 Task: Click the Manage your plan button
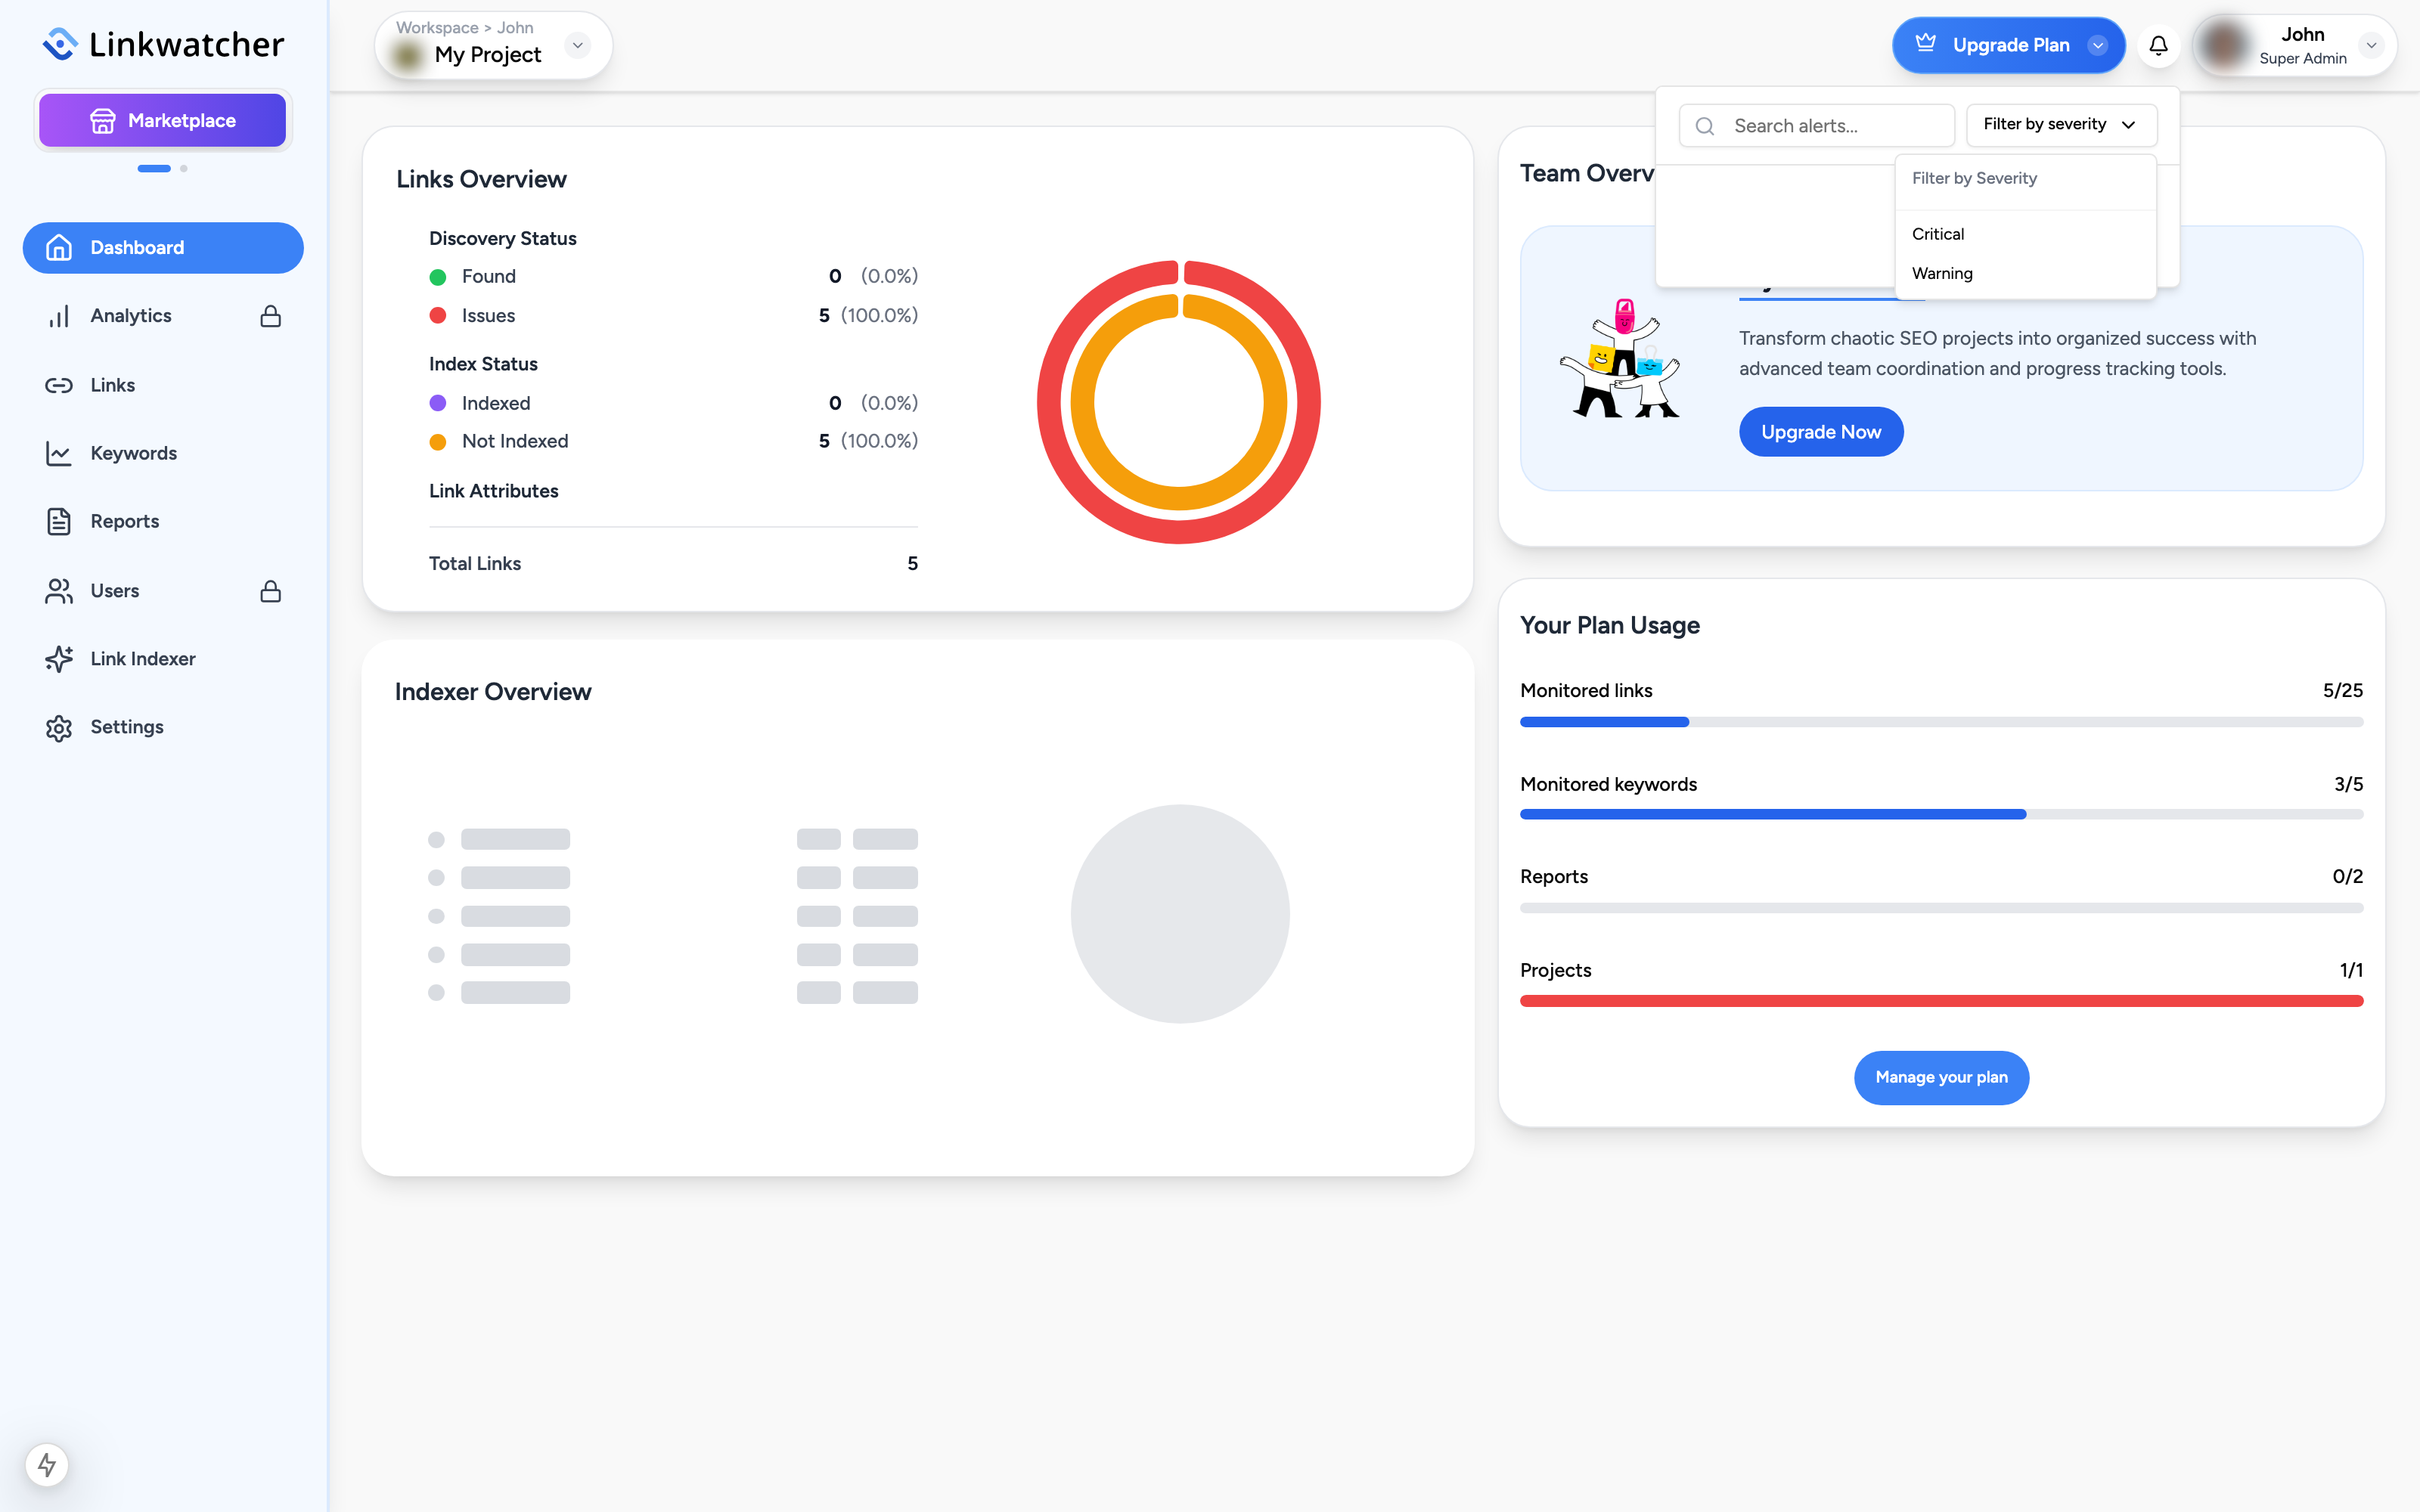pyautogui.click(x=1941, y=1077)
